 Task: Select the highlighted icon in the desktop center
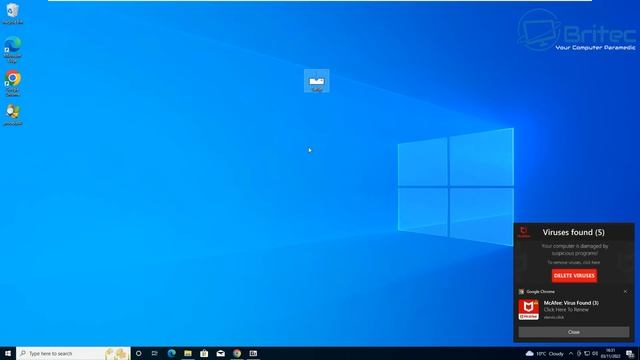click(316, 81)
